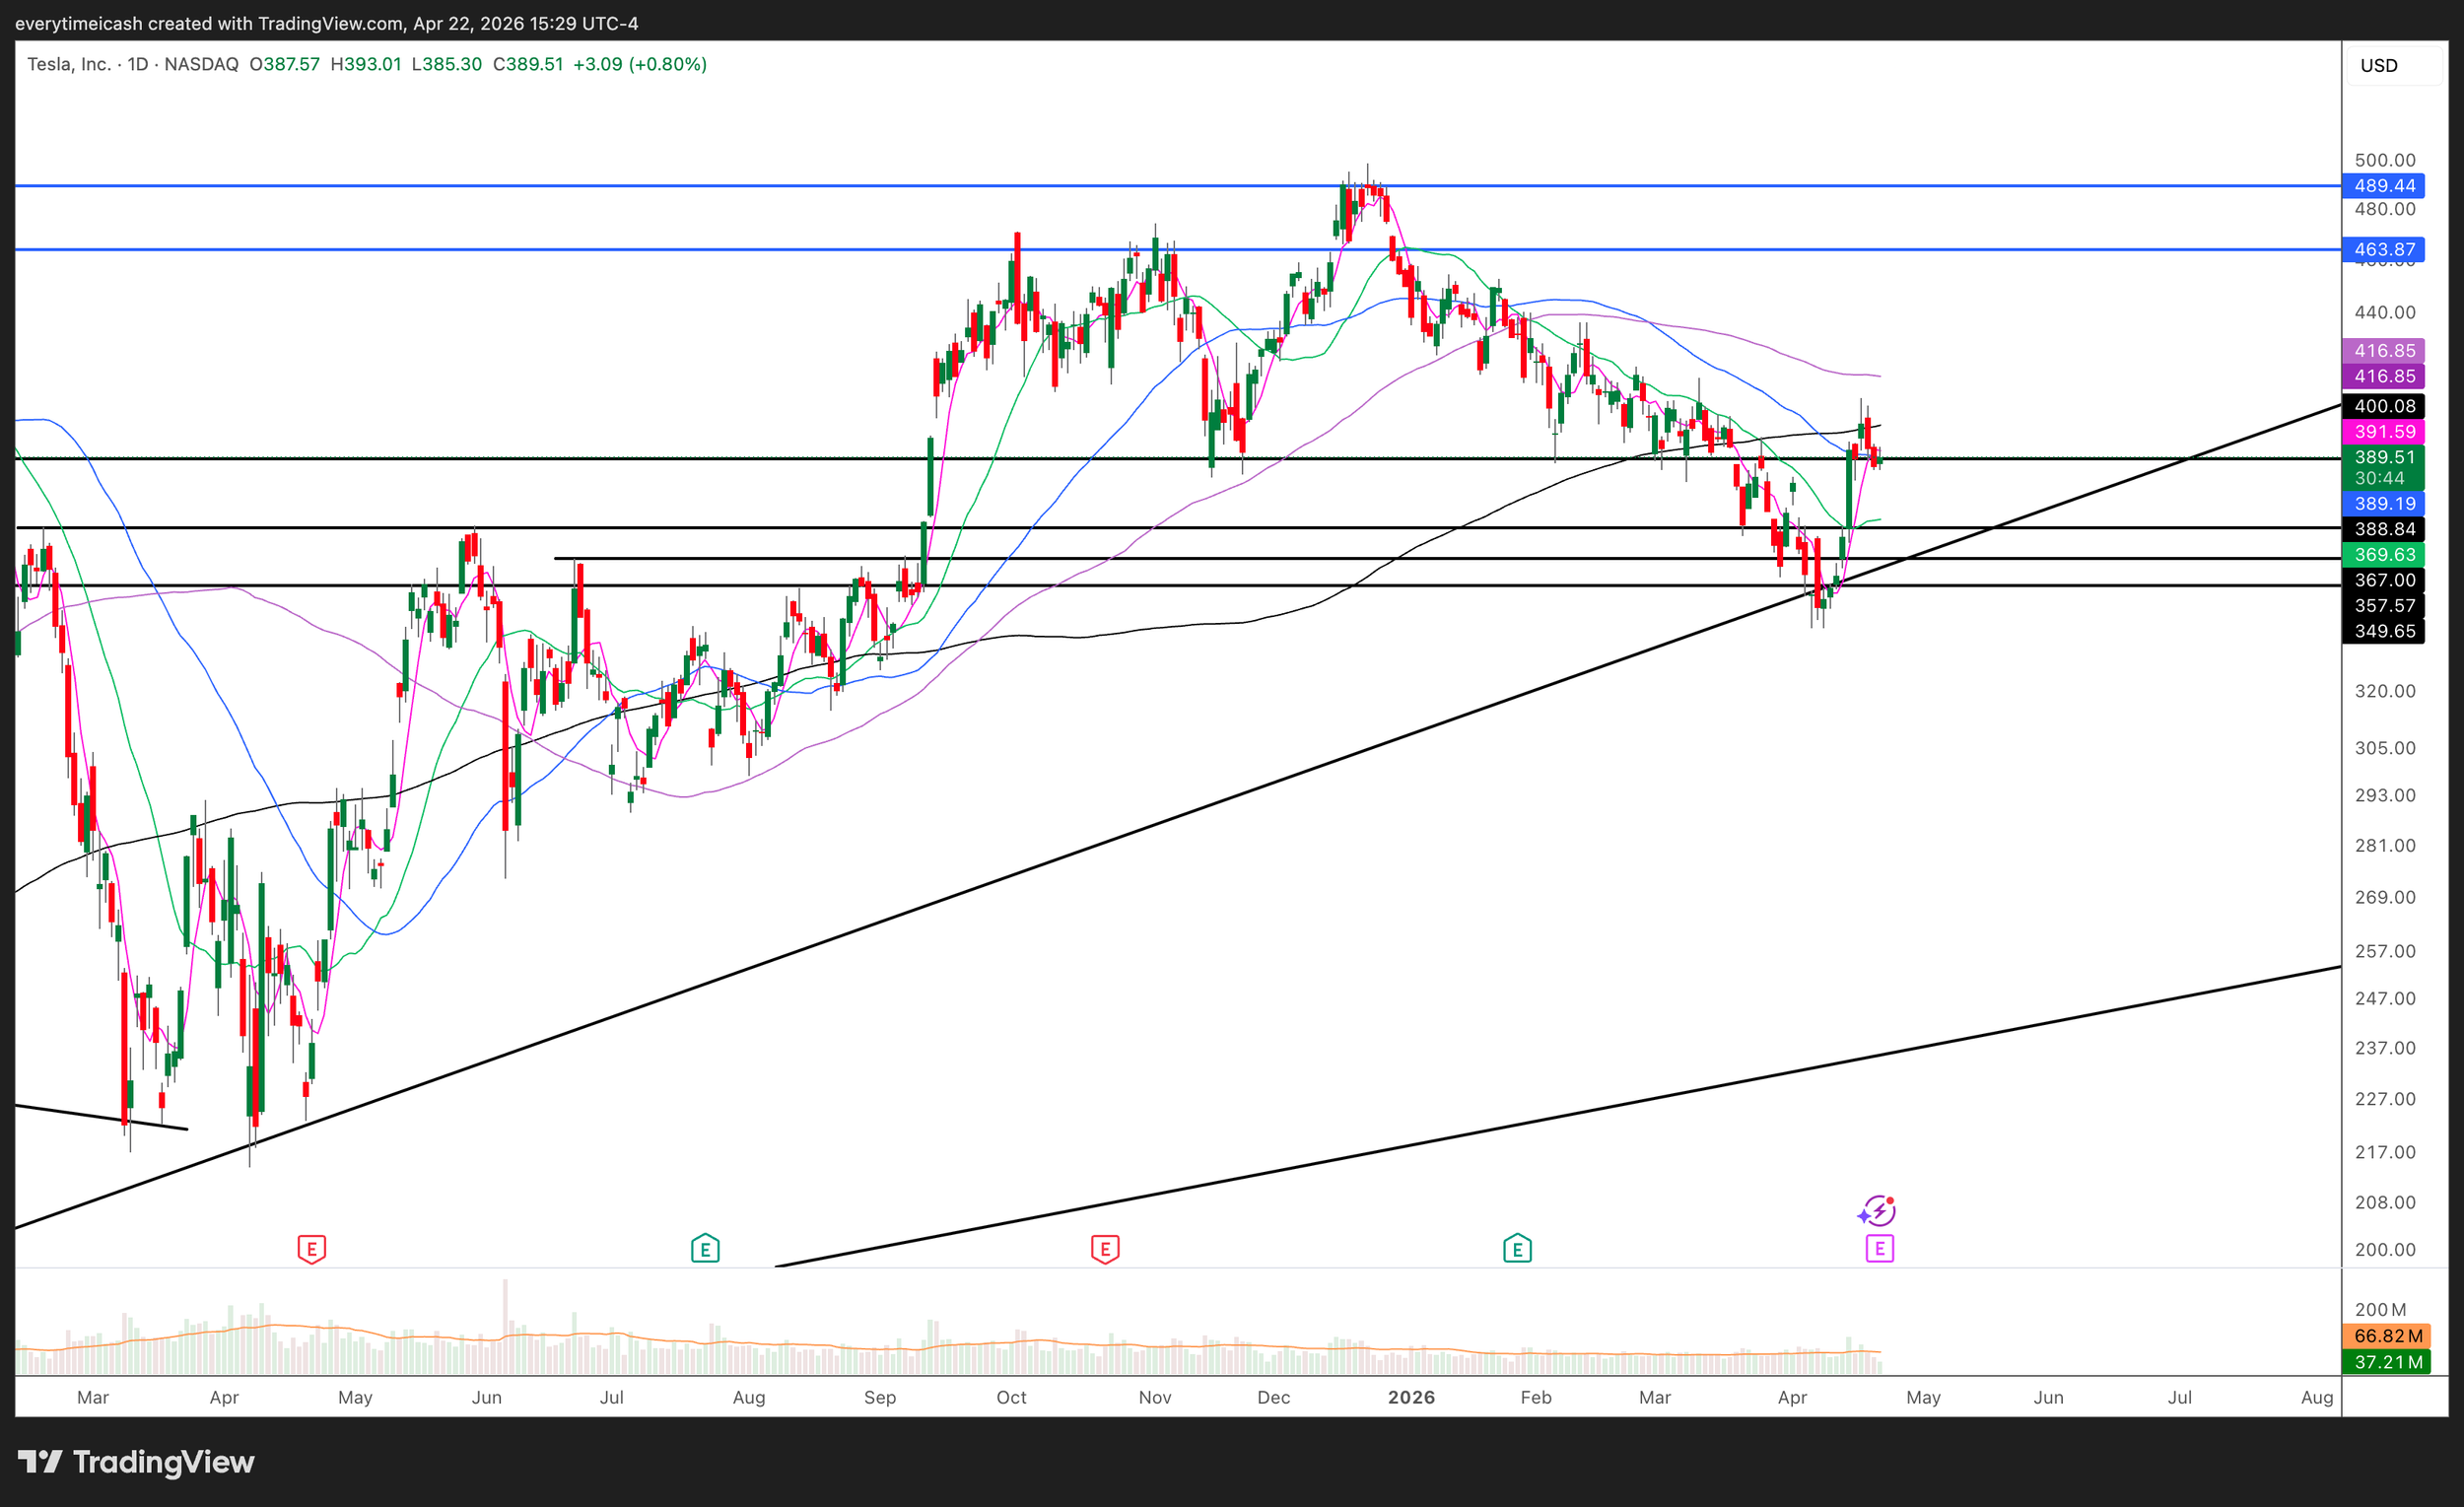Click the magenta 391.59 moving average label

(x=2383, y=432)
